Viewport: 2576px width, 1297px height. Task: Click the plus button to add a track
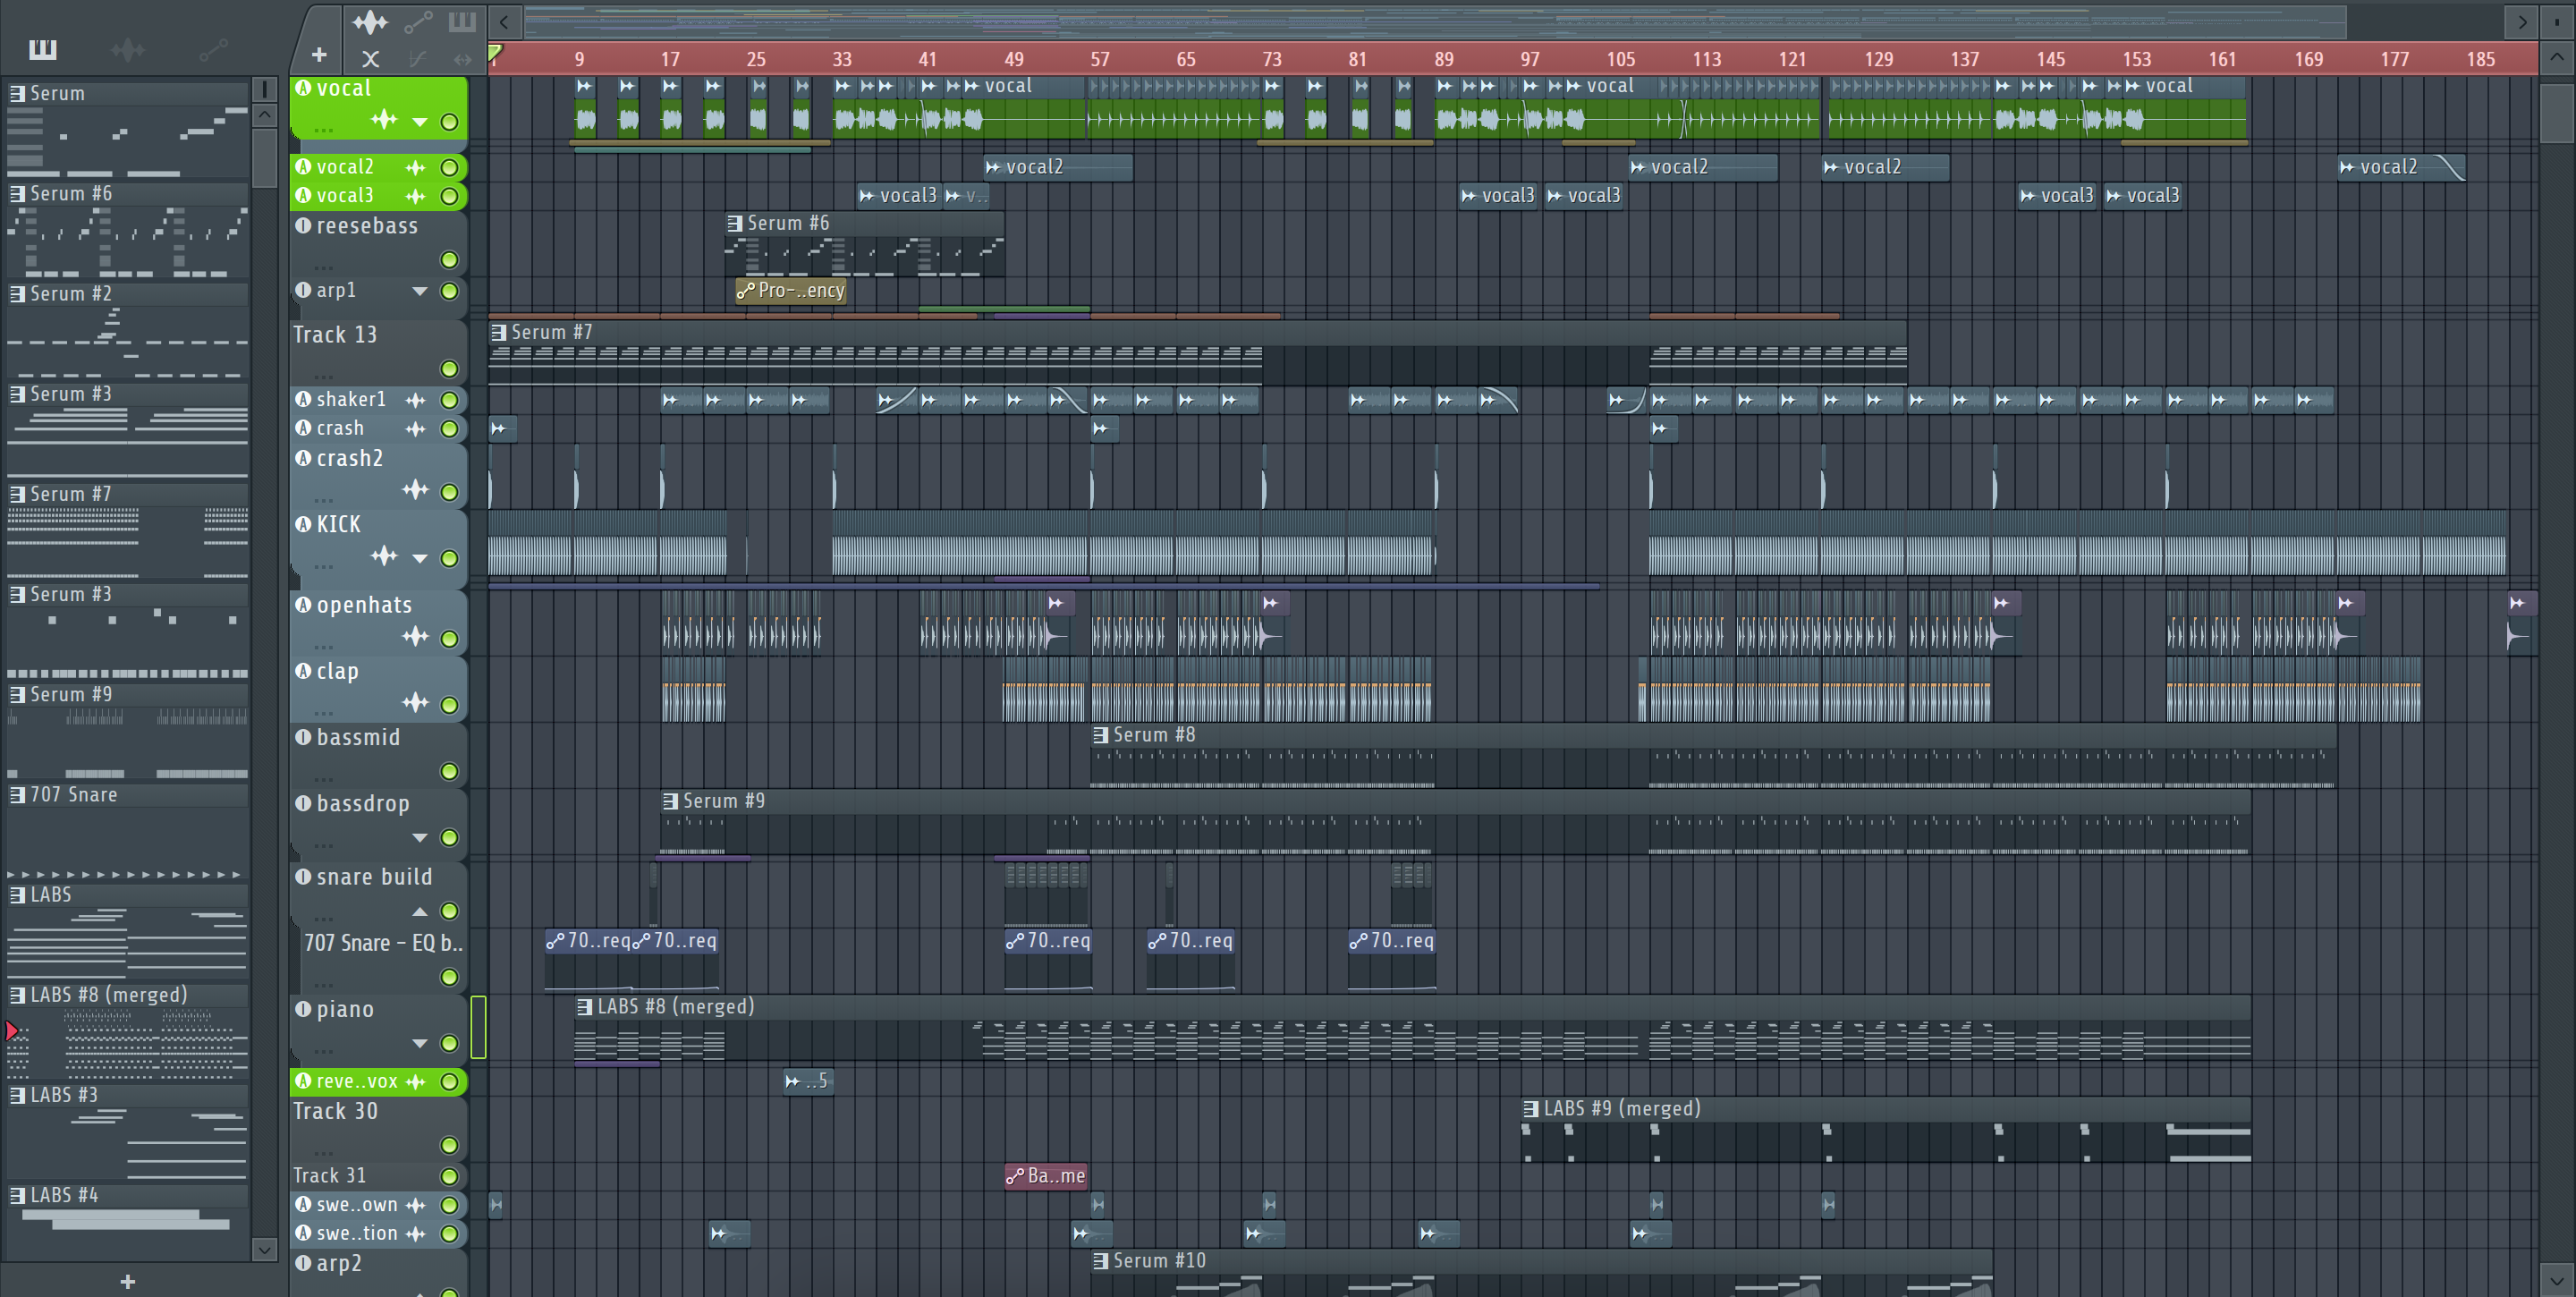point(319,55)
